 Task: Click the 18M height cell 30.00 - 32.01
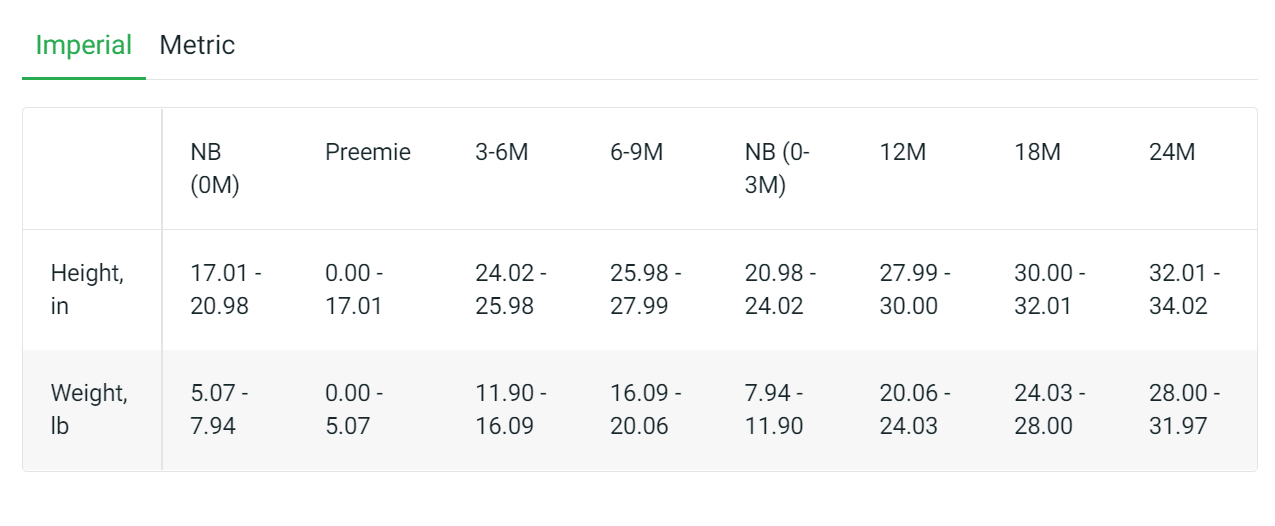click(1050, 289)
